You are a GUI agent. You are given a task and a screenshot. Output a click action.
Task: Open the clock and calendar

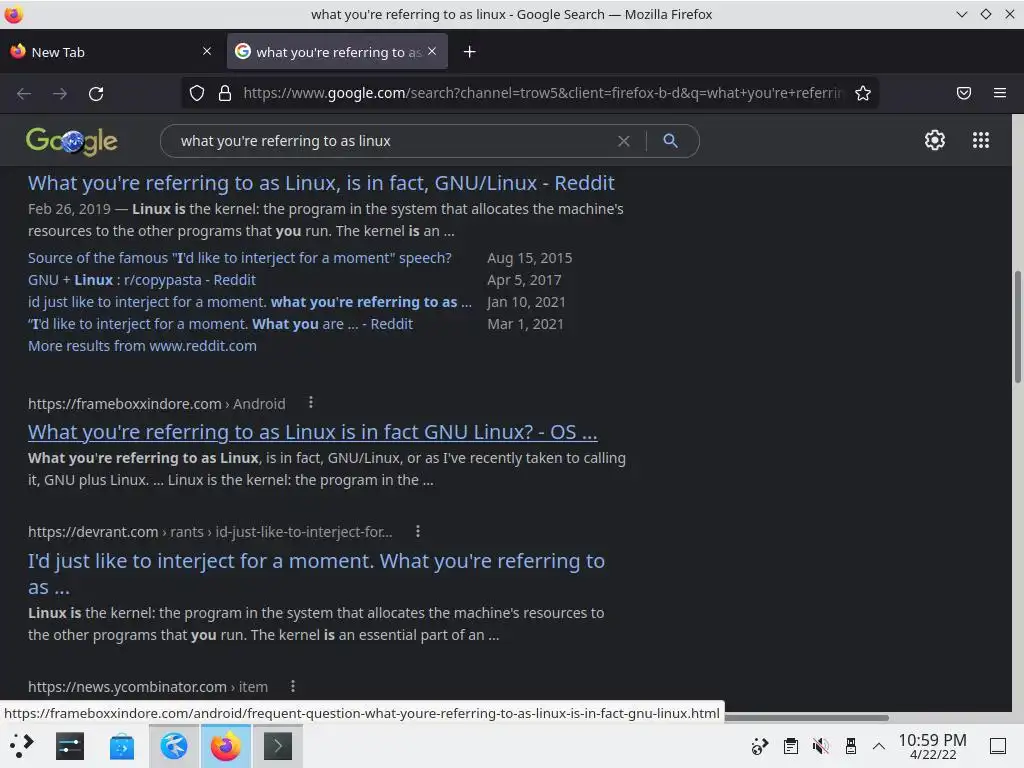[x=933, y=746]
